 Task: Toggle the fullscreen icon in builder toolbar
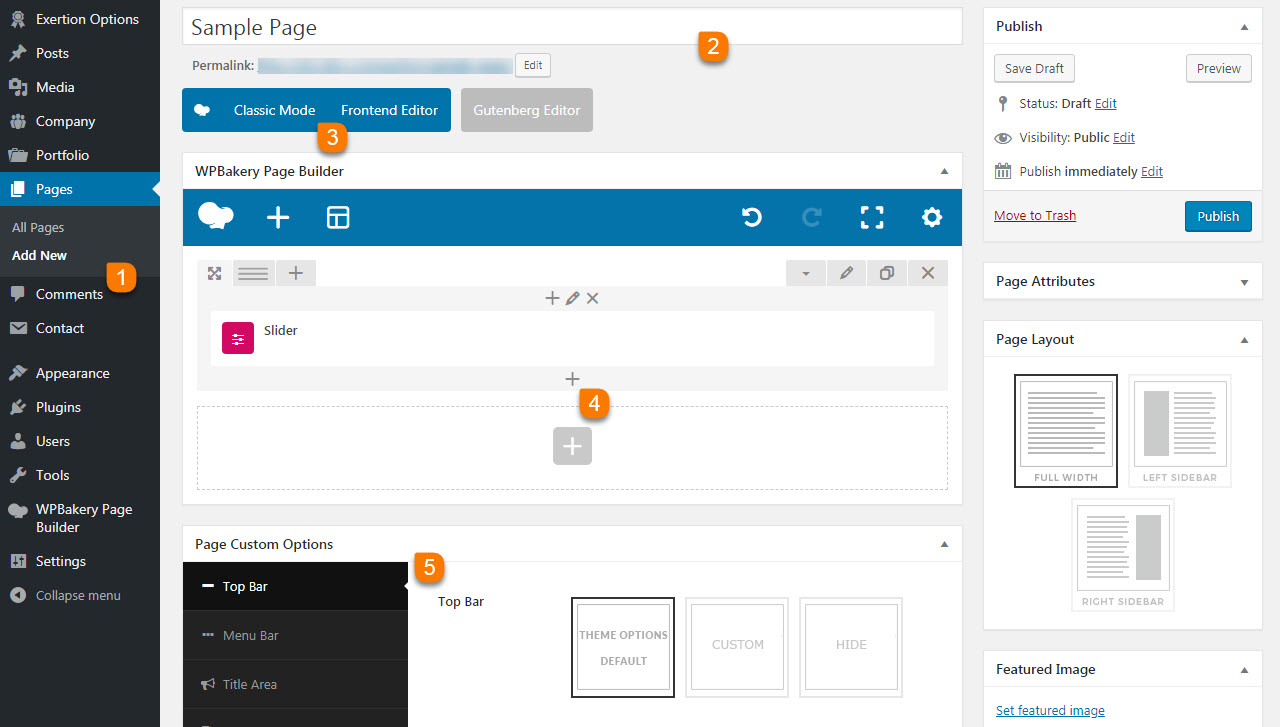(x=872, y=217)
